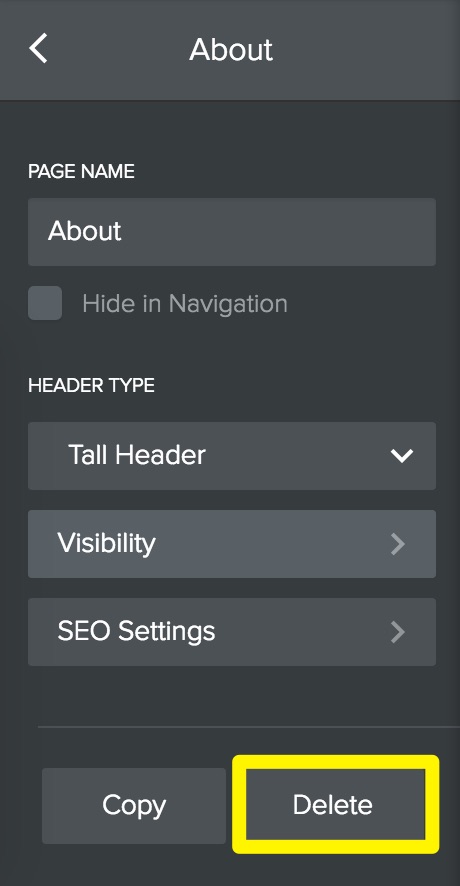Click the Tall Header text
The image size is (460, 886).
pos(137,455)
